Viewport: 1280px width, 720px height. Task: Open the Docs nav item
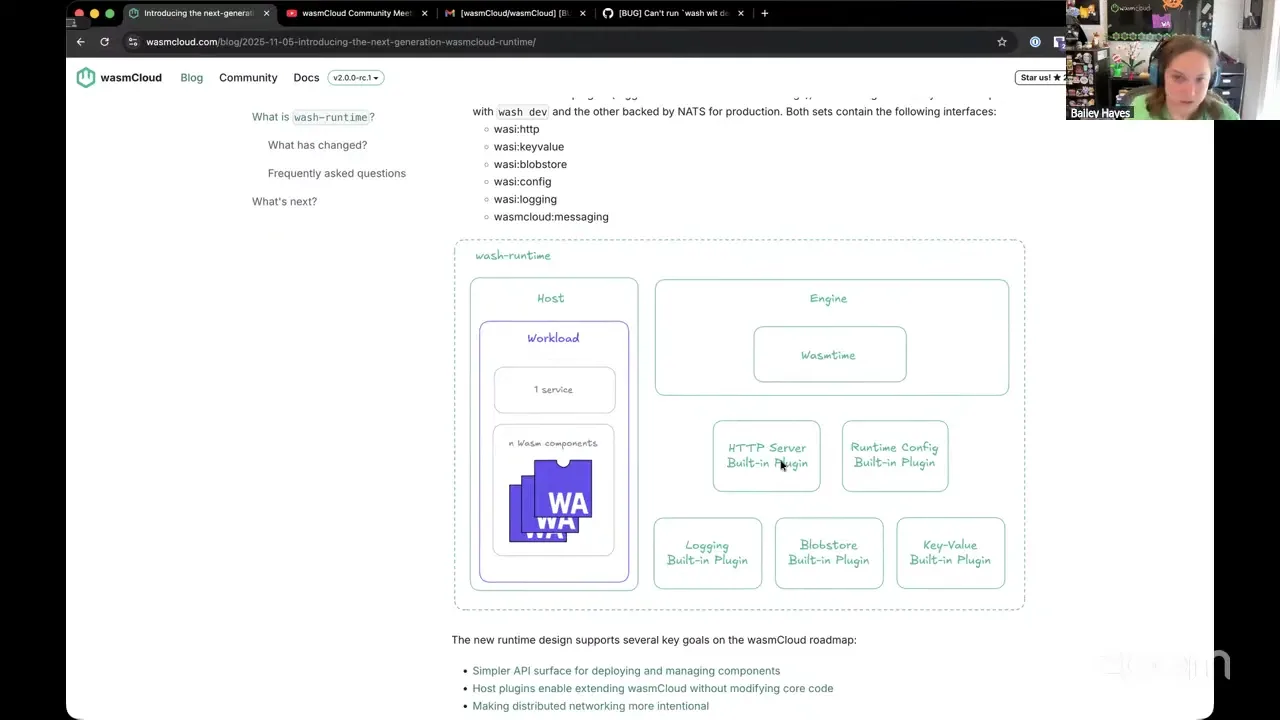coord(306,77)
